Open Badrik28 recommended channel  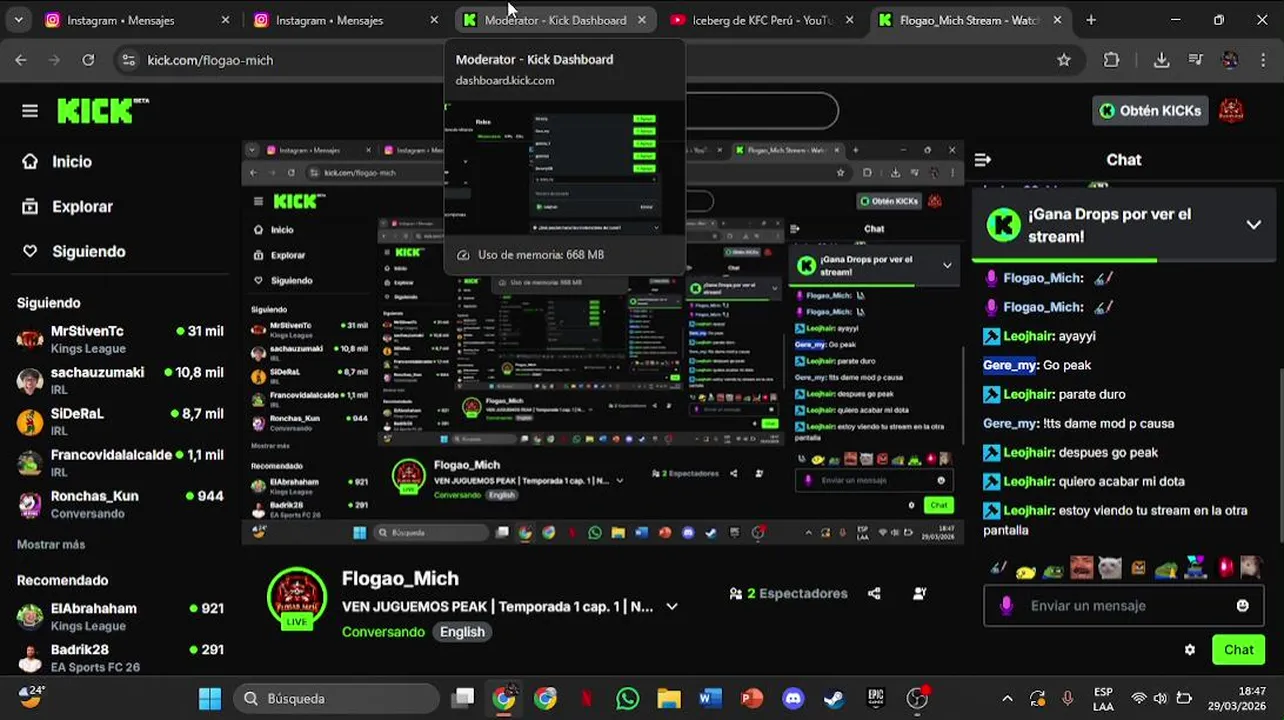(x=120, y=657)
